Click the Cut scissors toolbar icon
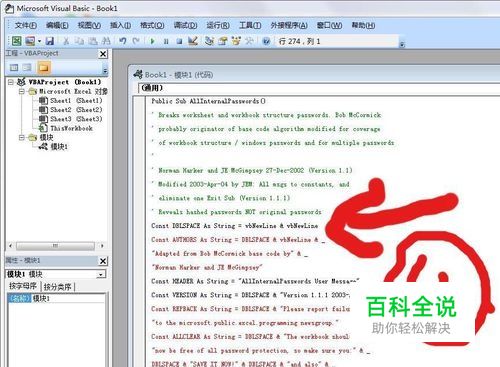The image size is (500, 367). click(66, 41)
